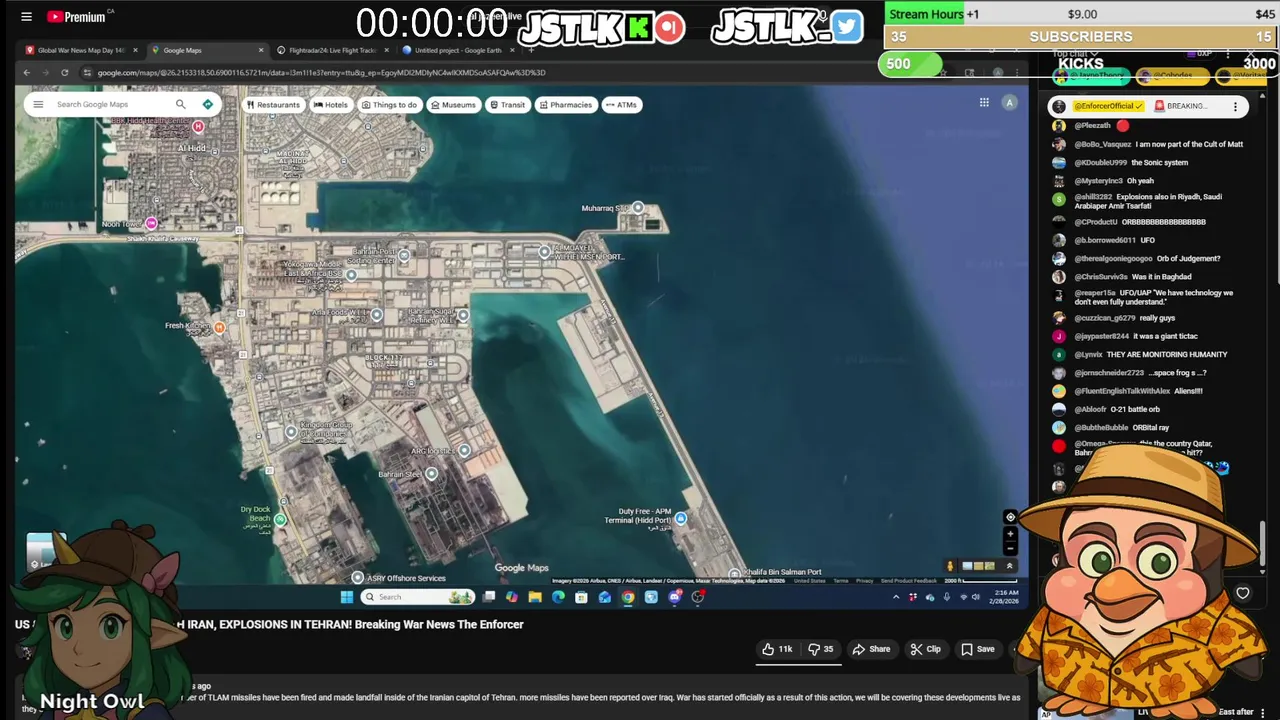
Task: Click the Khalifa Bin Salman Port marker
Action: pyautogui.click(x=735, y=574)
